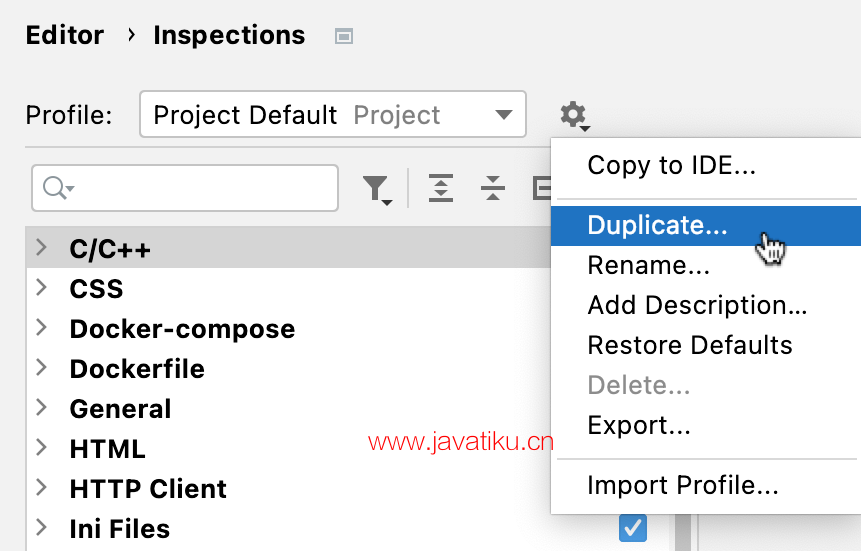Expand the Docker-compose tree node
The height and width of the screenshot is (551, 861).
pos(42,327)
